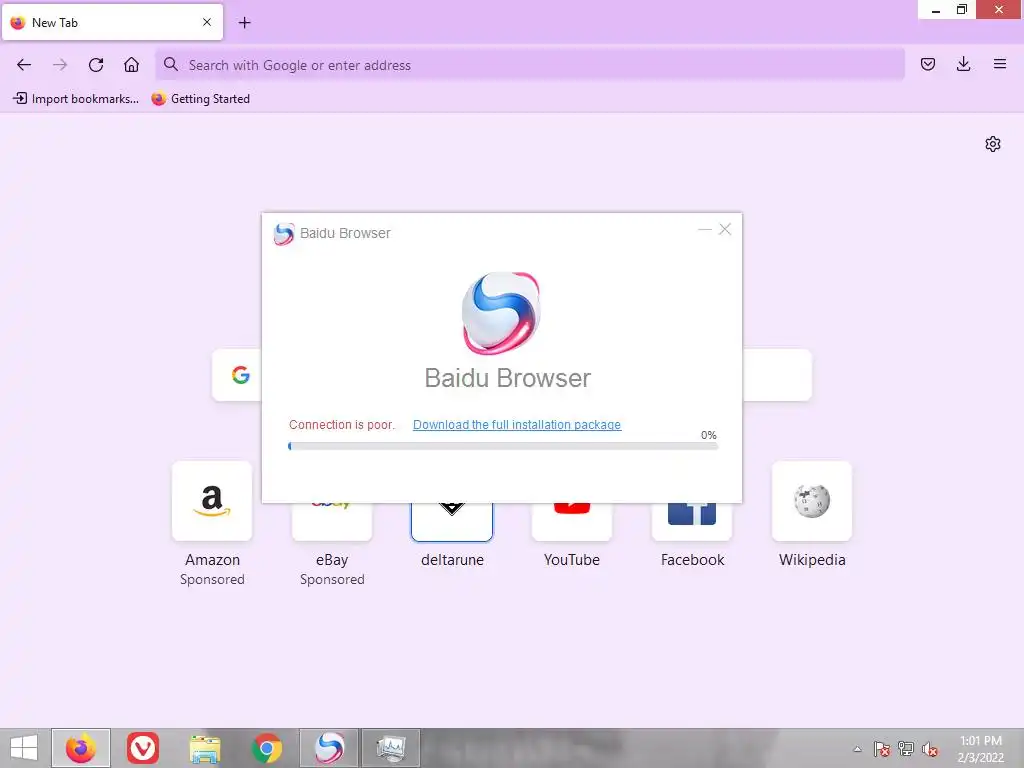This screenshot has height=768, width=1024.
Task: Click the 0% progress label
Action: (709, 435)
